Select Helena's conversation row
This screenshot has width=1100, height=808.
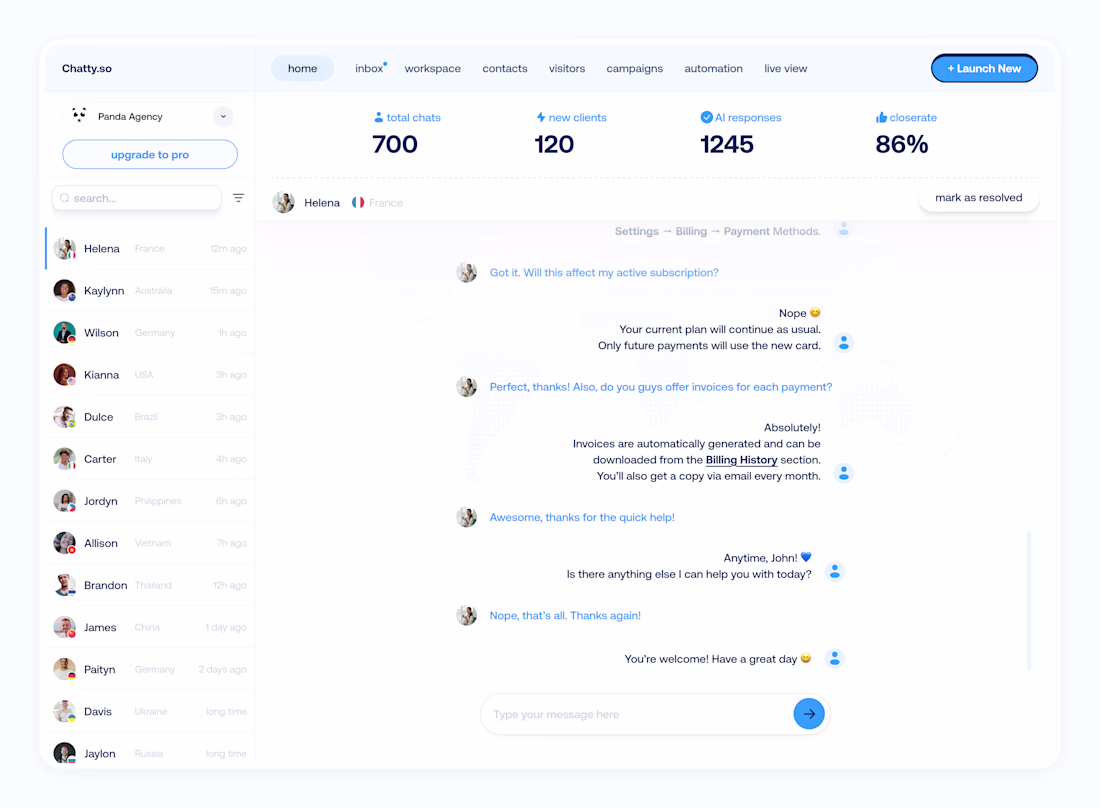149,248
